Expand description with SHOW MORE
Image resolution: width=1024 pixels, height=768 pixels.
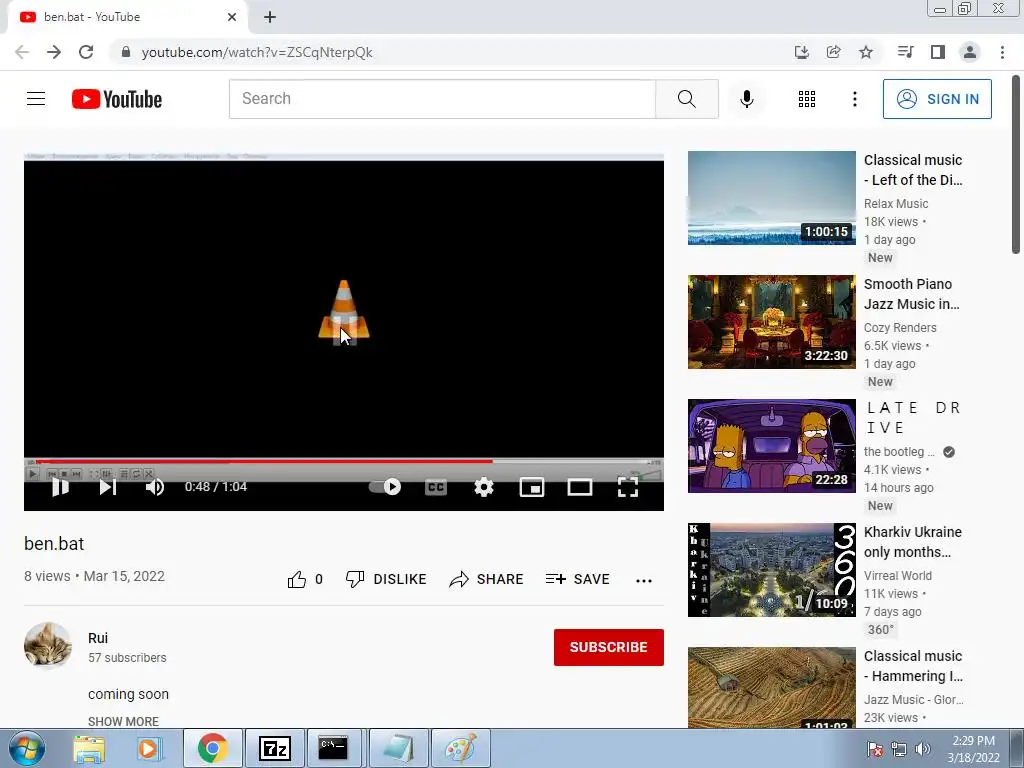click(x=123, y=721)
